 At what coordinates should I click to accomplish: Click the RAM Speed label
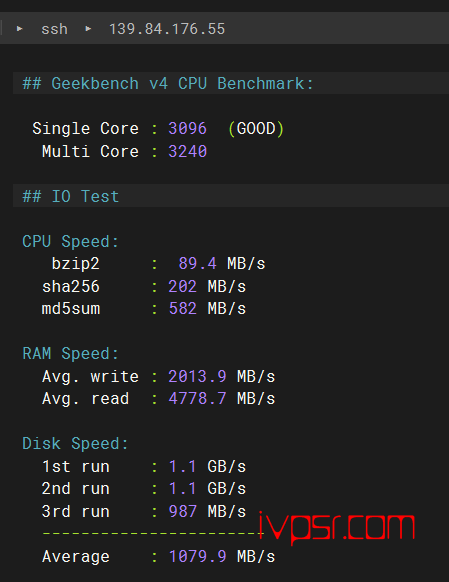click(x=71, y=354)
